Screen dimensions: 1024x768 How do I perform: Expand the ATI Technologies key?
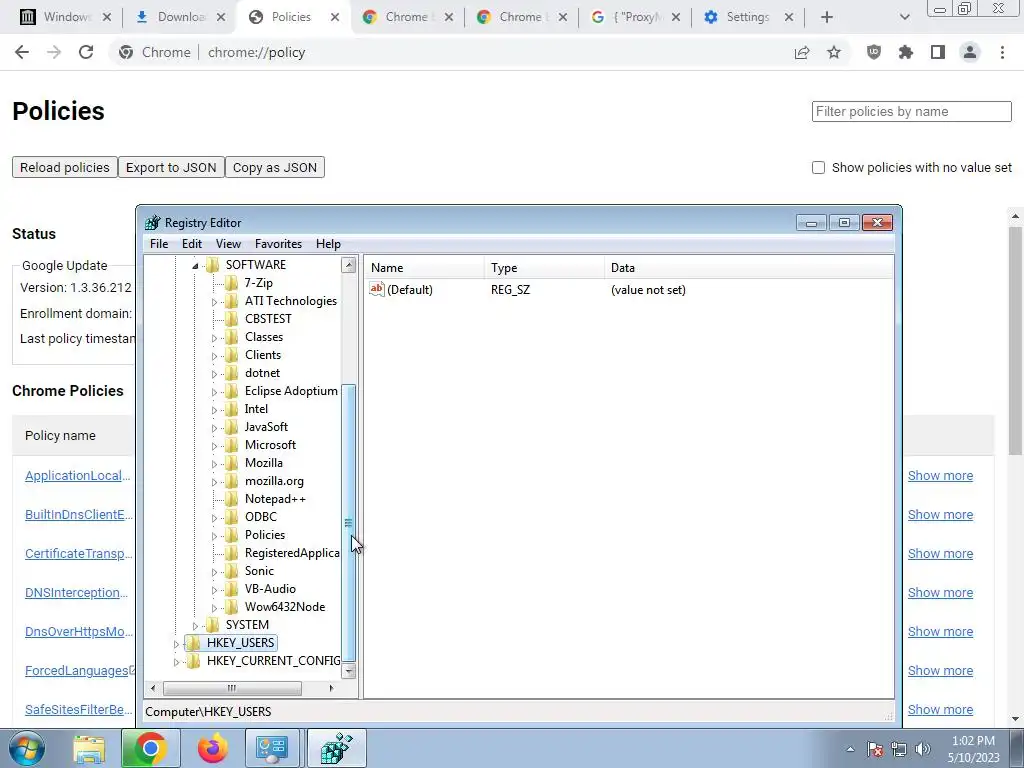pos(214,302)
